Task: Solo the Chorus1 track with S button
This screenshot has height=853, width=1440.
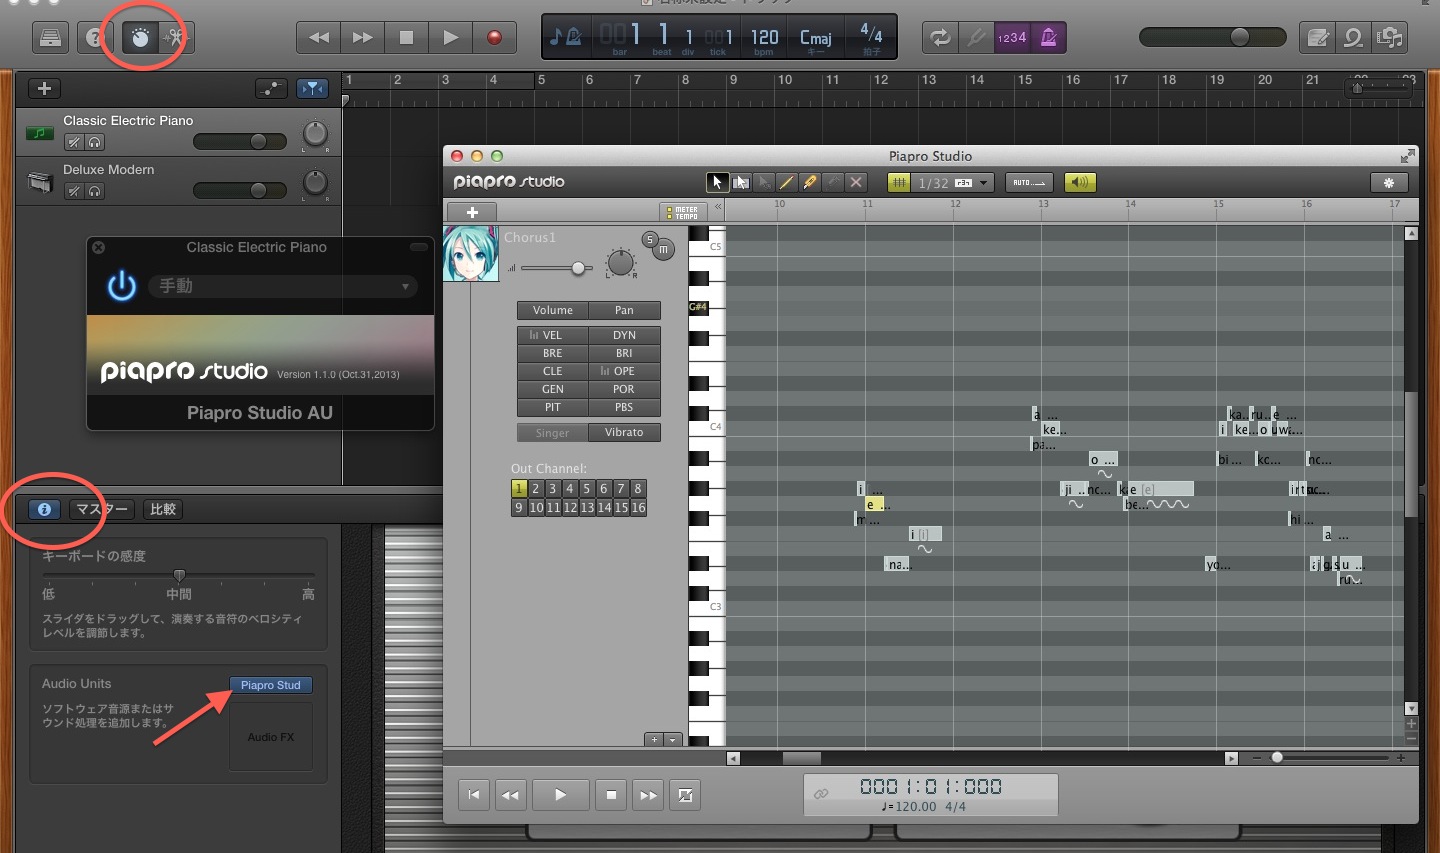Action: pyautogui.click(x=650, y=239)
